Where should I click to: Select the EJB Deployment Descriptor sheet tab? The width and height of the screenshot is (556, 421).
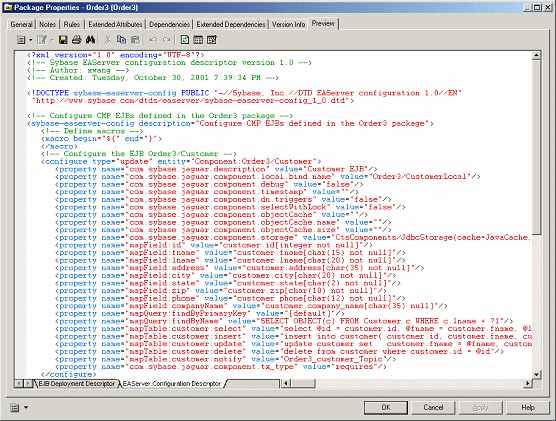pos(77,384)
